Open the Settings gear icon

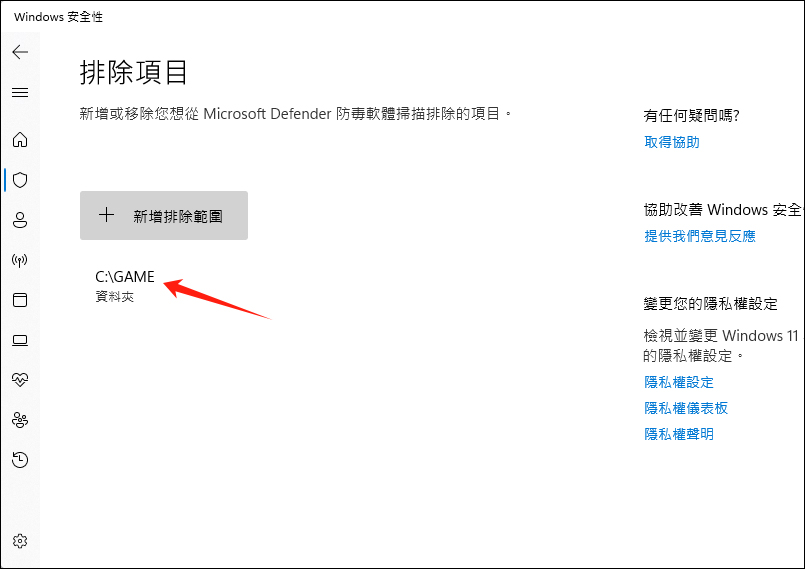20,541
